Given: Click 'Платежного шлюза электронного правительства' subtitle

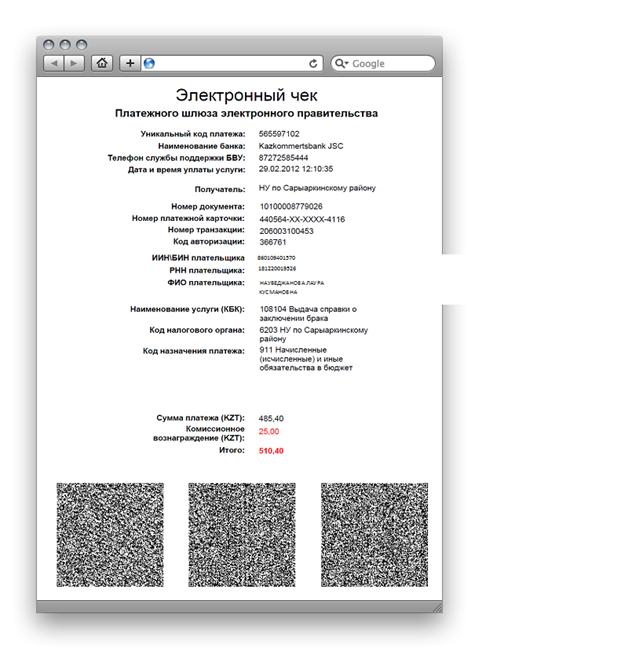Looking at the screenshot, I should pyautogui.click(x=247, y=113).
